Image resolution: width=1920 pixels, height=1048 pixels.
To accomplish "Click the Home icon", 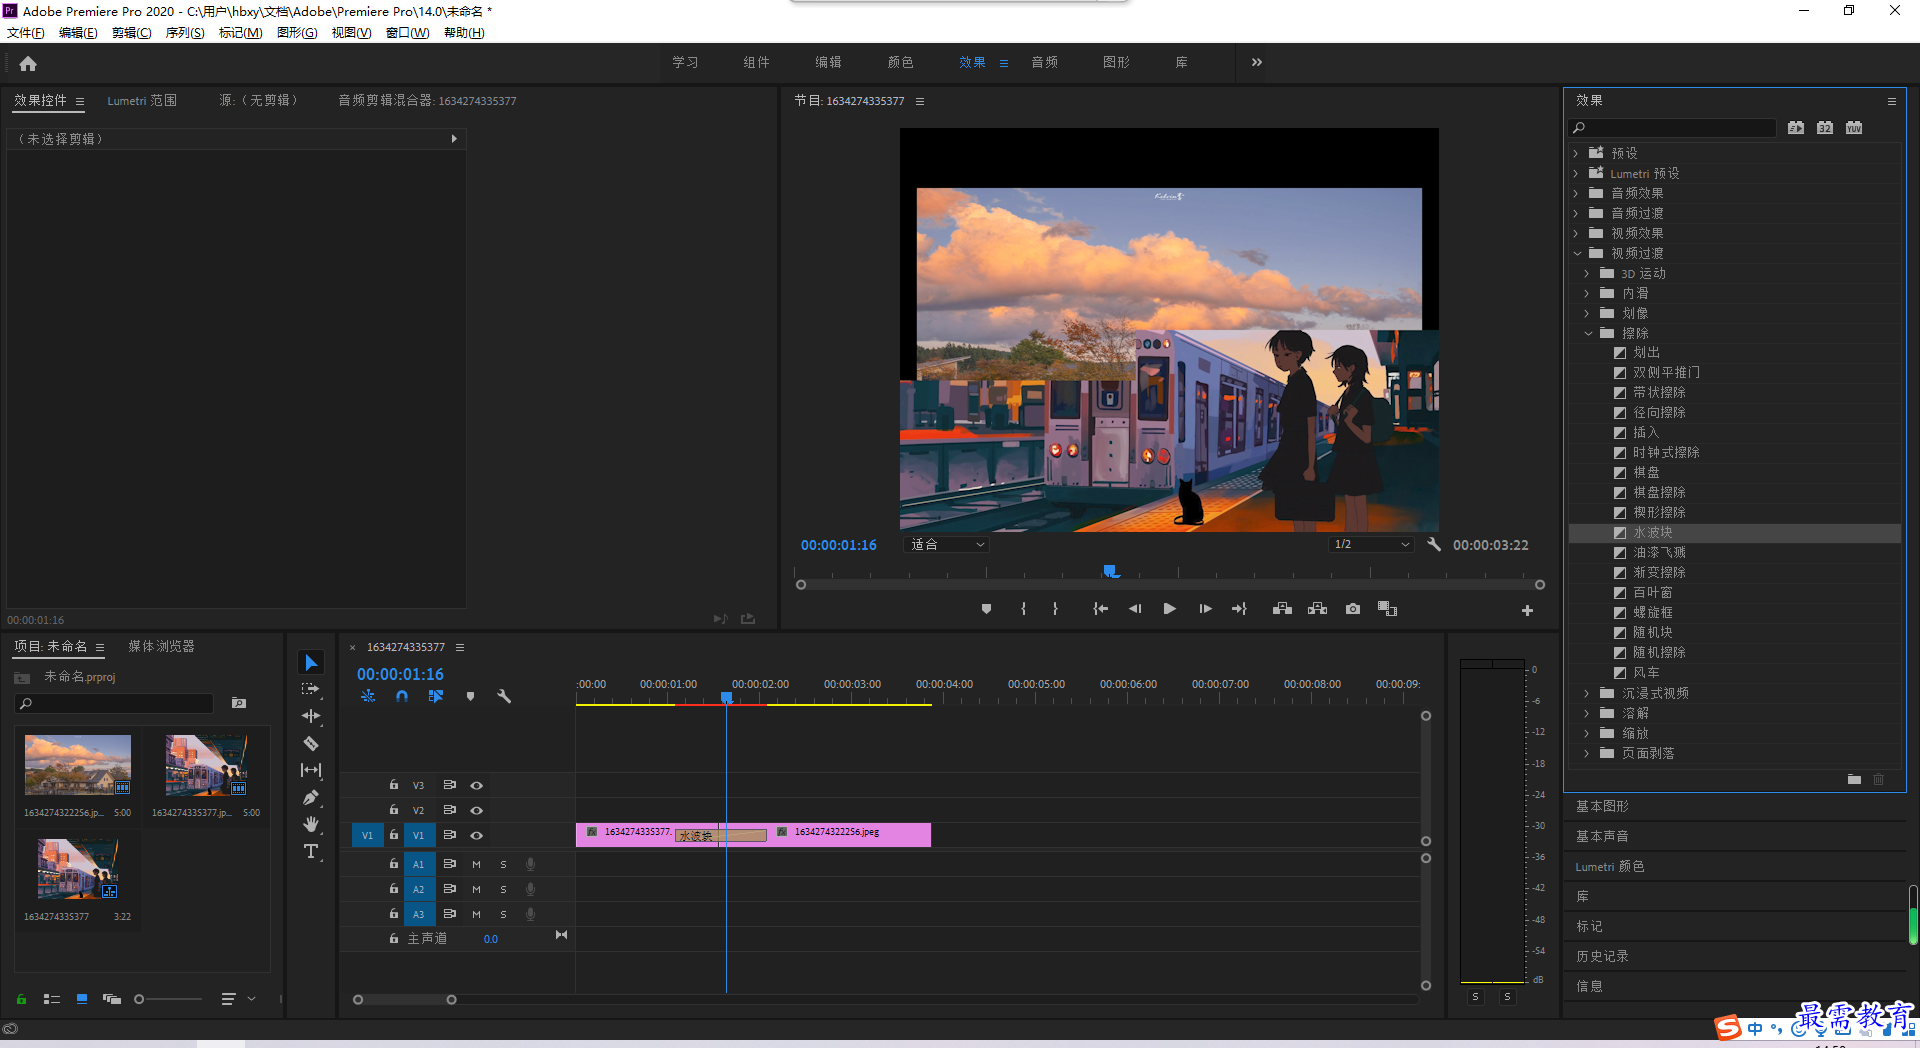I will pyautogui.click(x=28, y=64).
